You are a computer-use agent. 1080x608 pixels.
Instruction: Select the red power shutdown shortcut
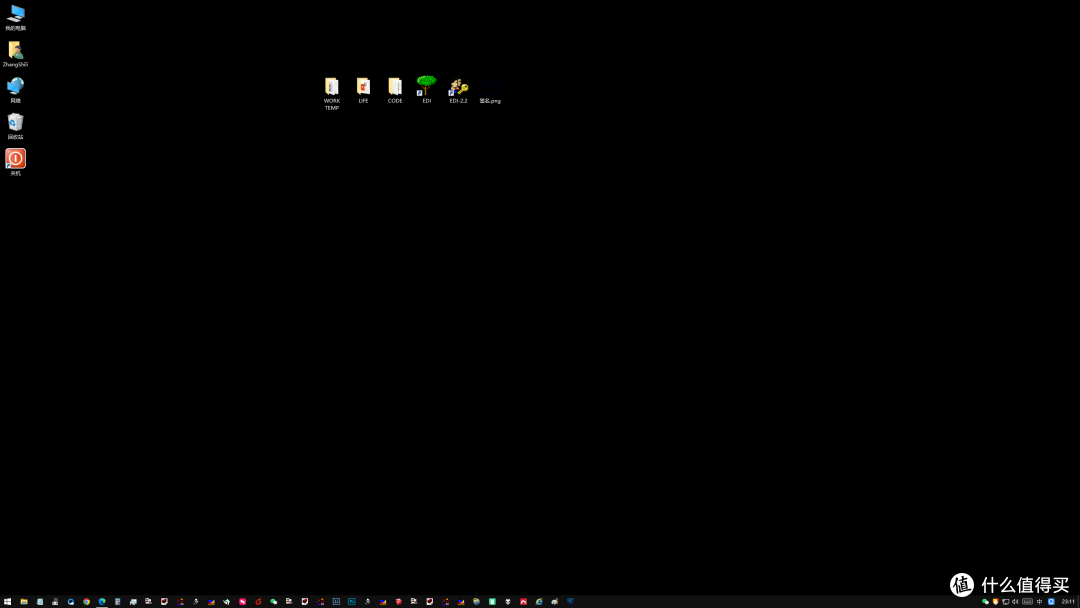pos(15,163)
